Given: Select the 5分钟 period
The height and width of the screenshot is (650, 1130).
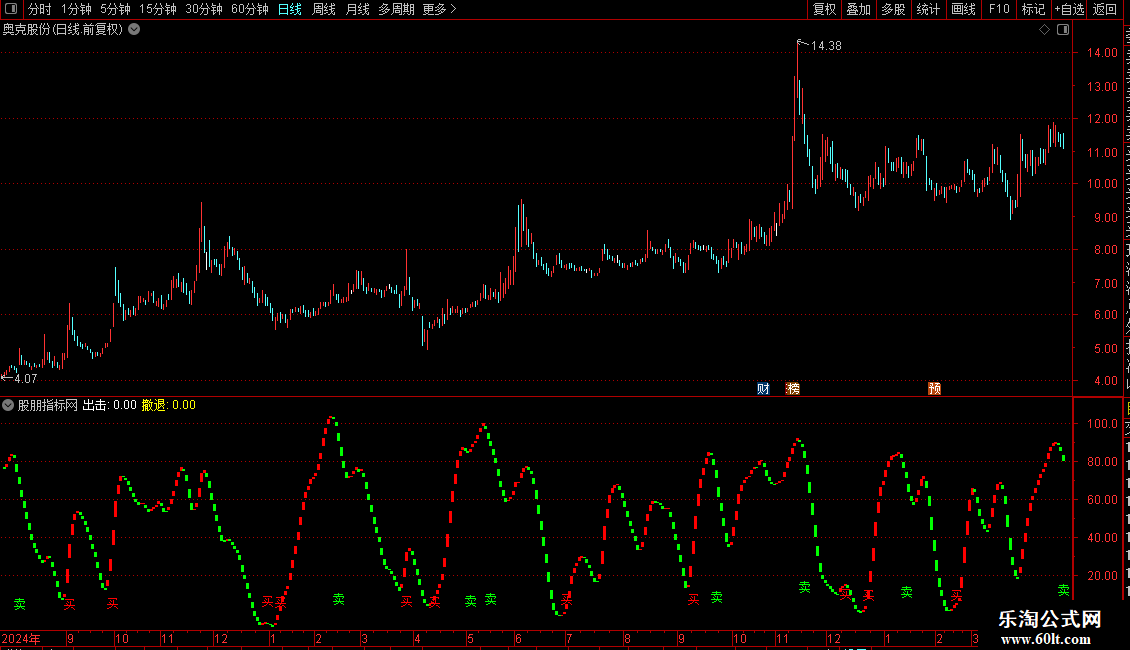Looking at the screenshot, I should [x=115, y=9].
